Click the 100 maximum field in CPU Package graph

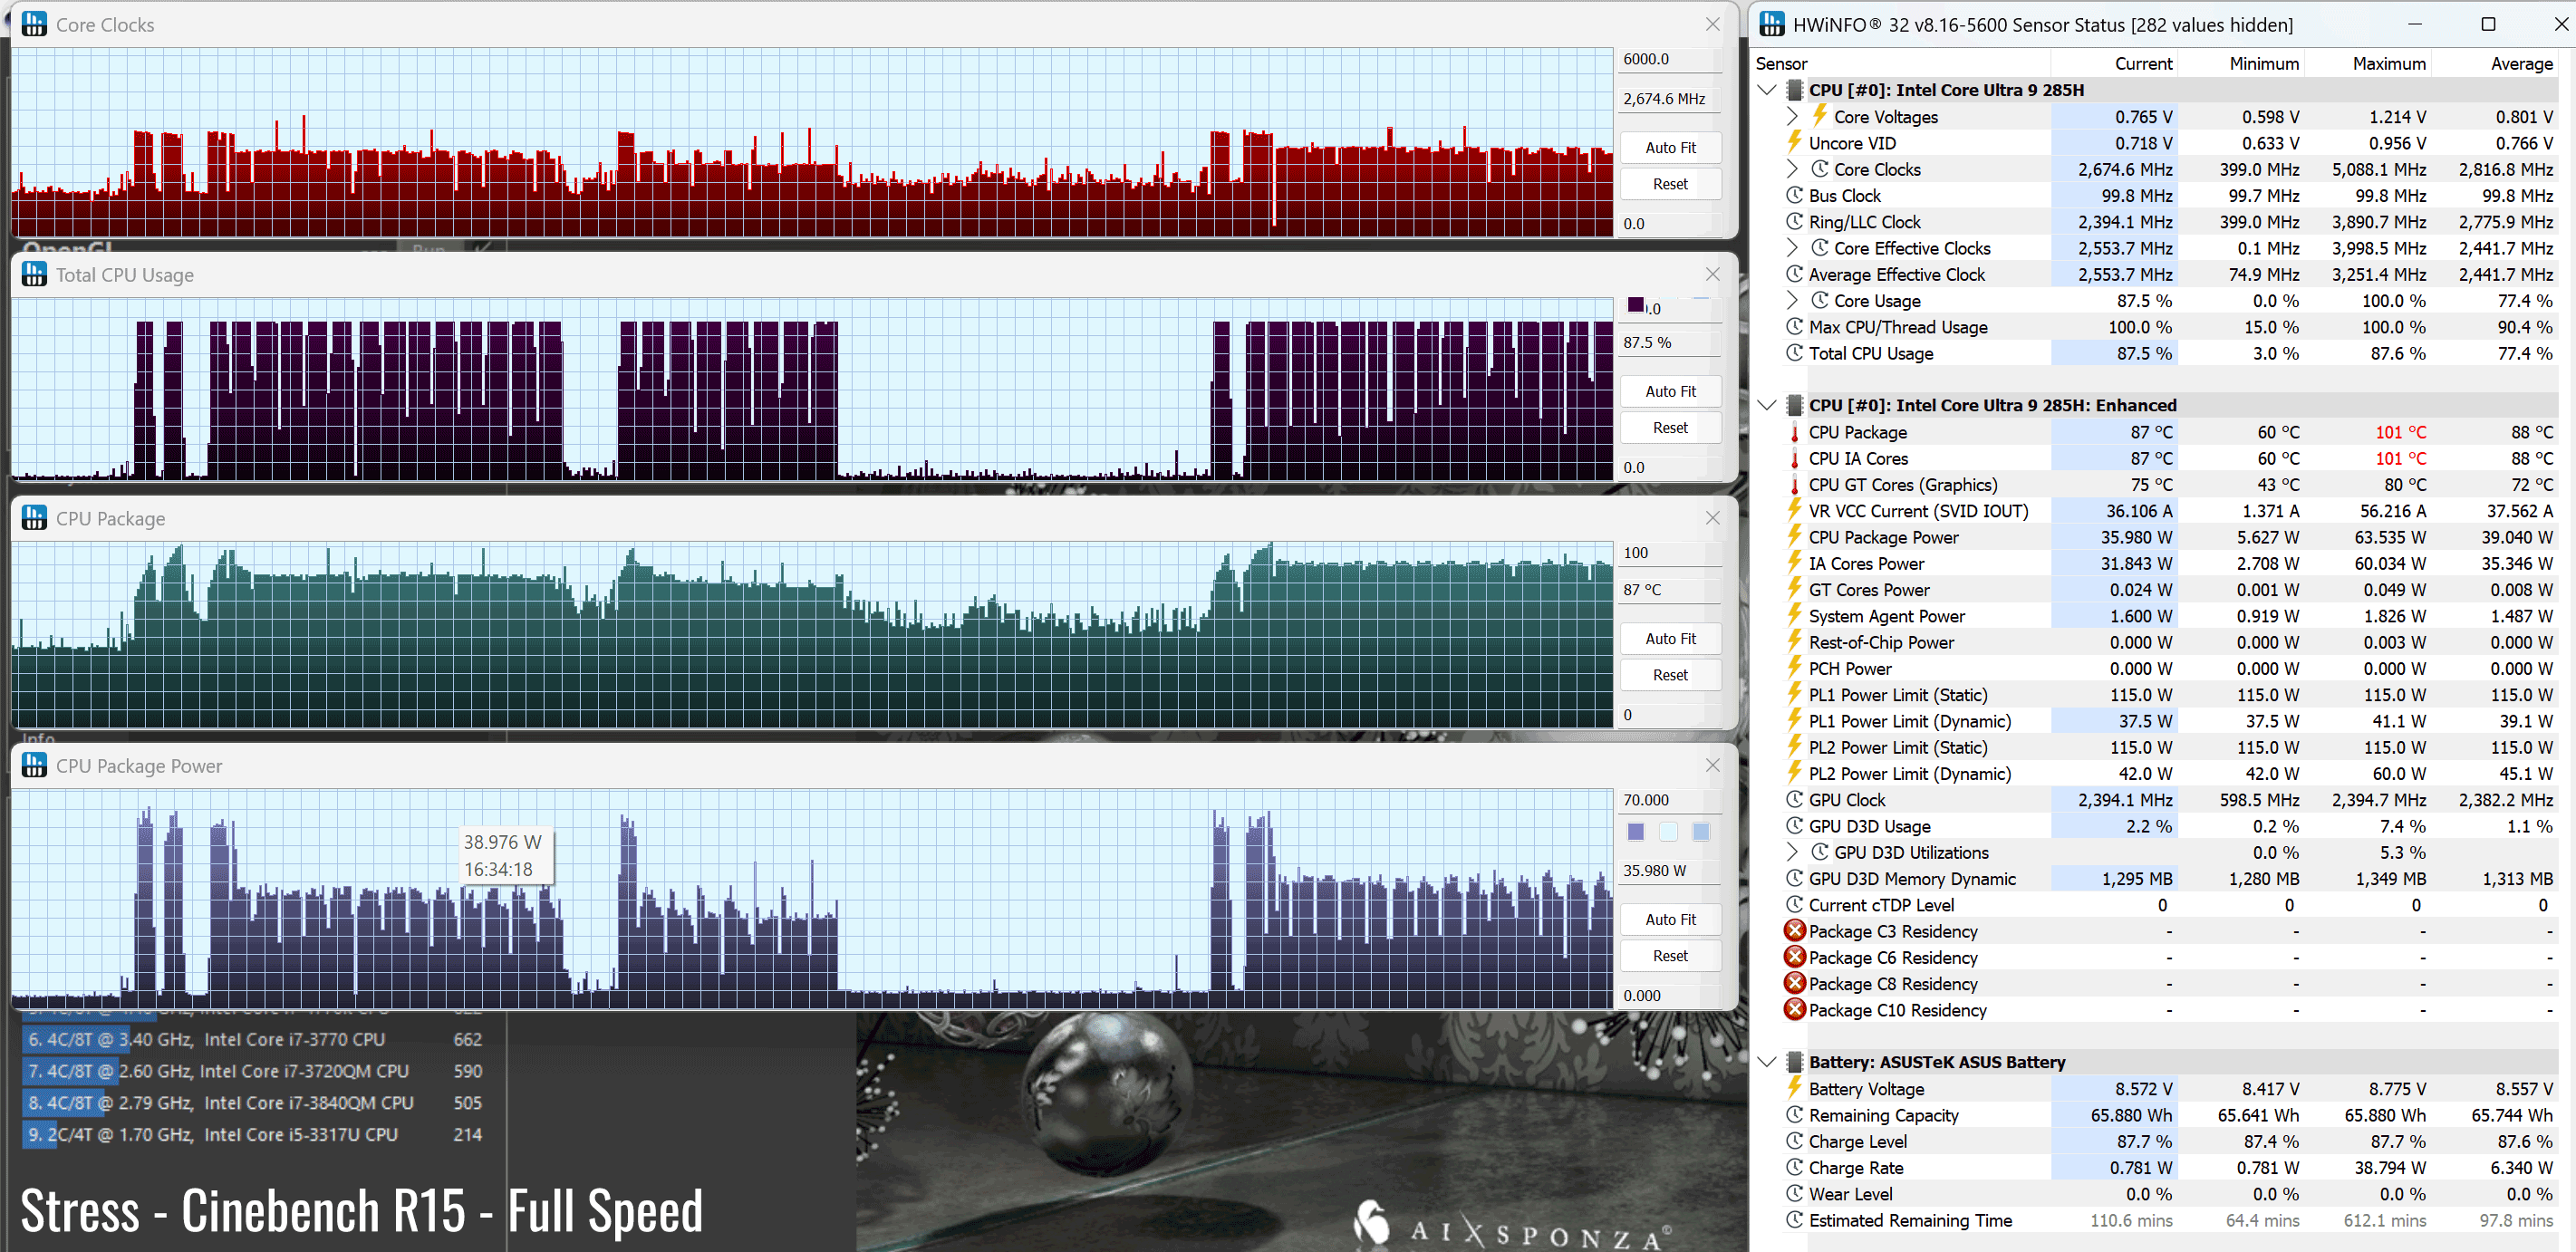pos(1670,553)
